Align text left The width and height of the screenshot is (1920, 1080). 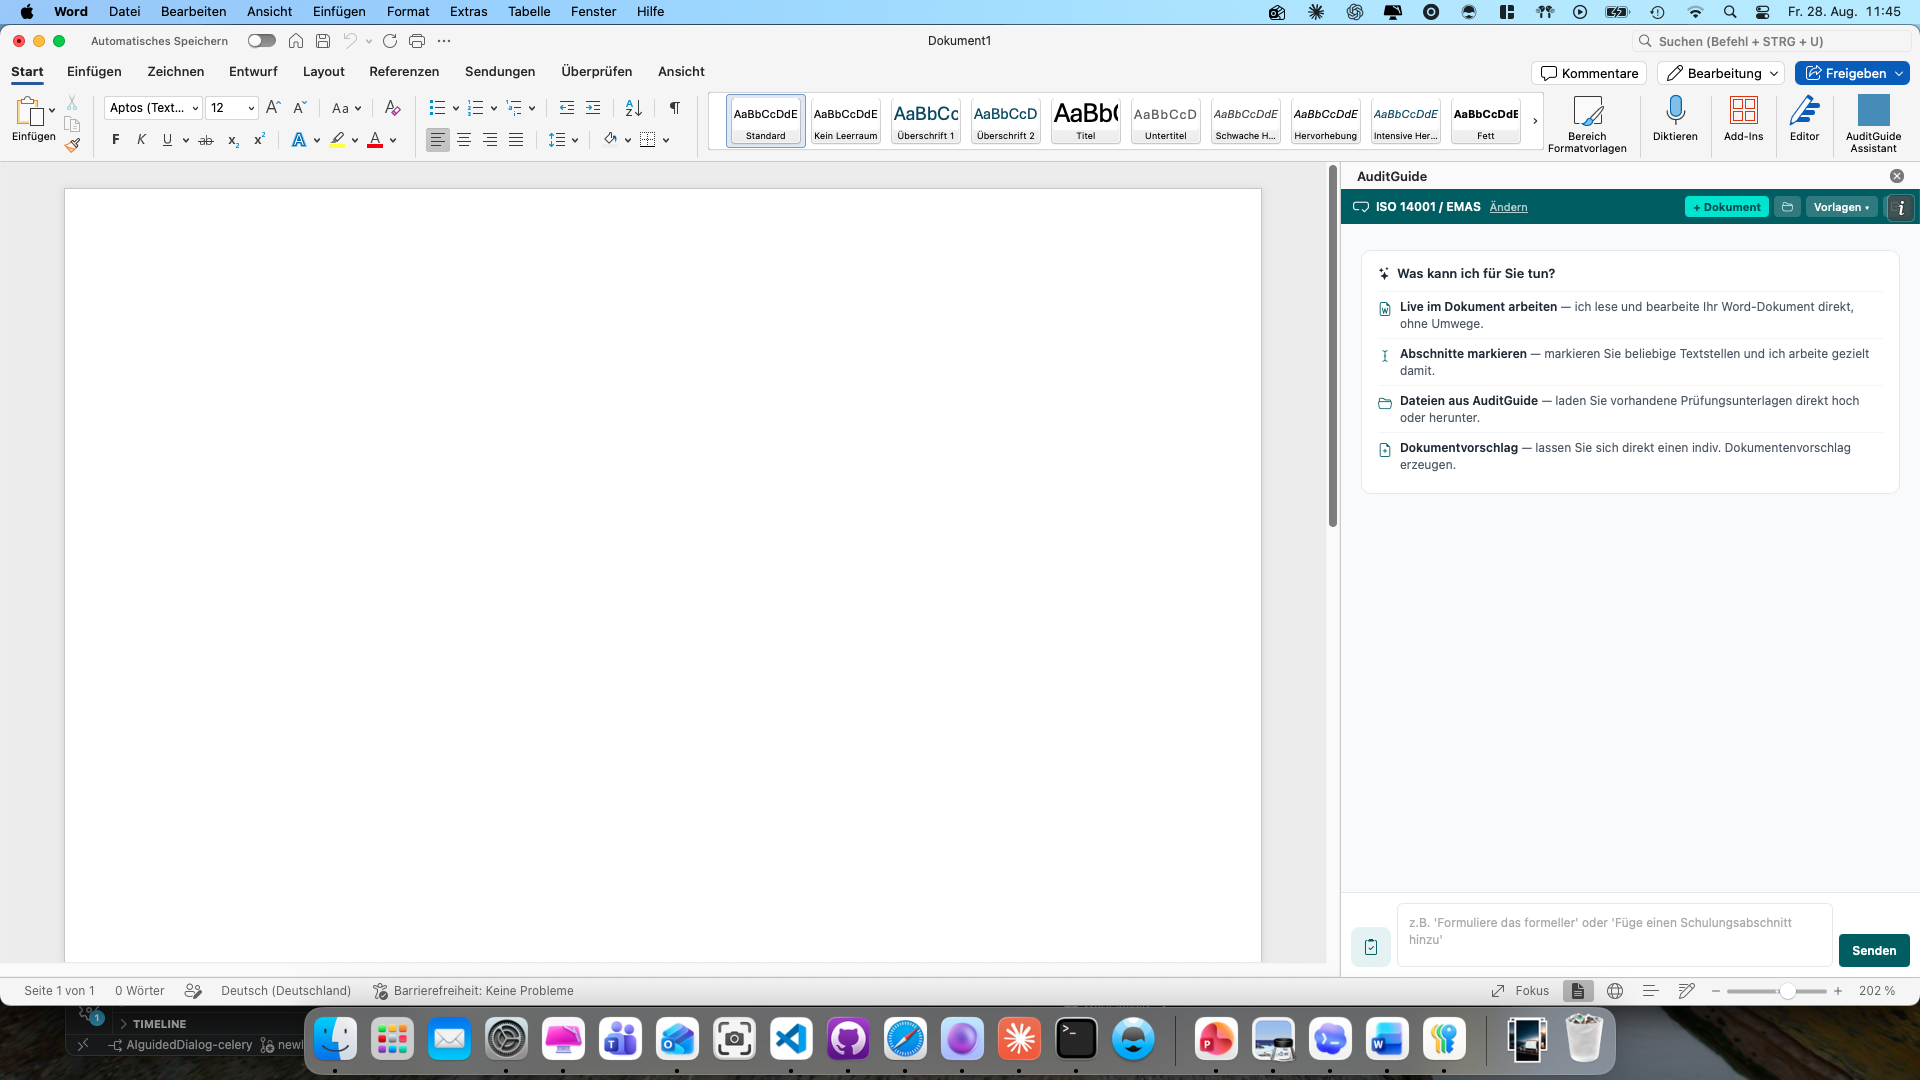pyautogui.click(x=438, y=140)
